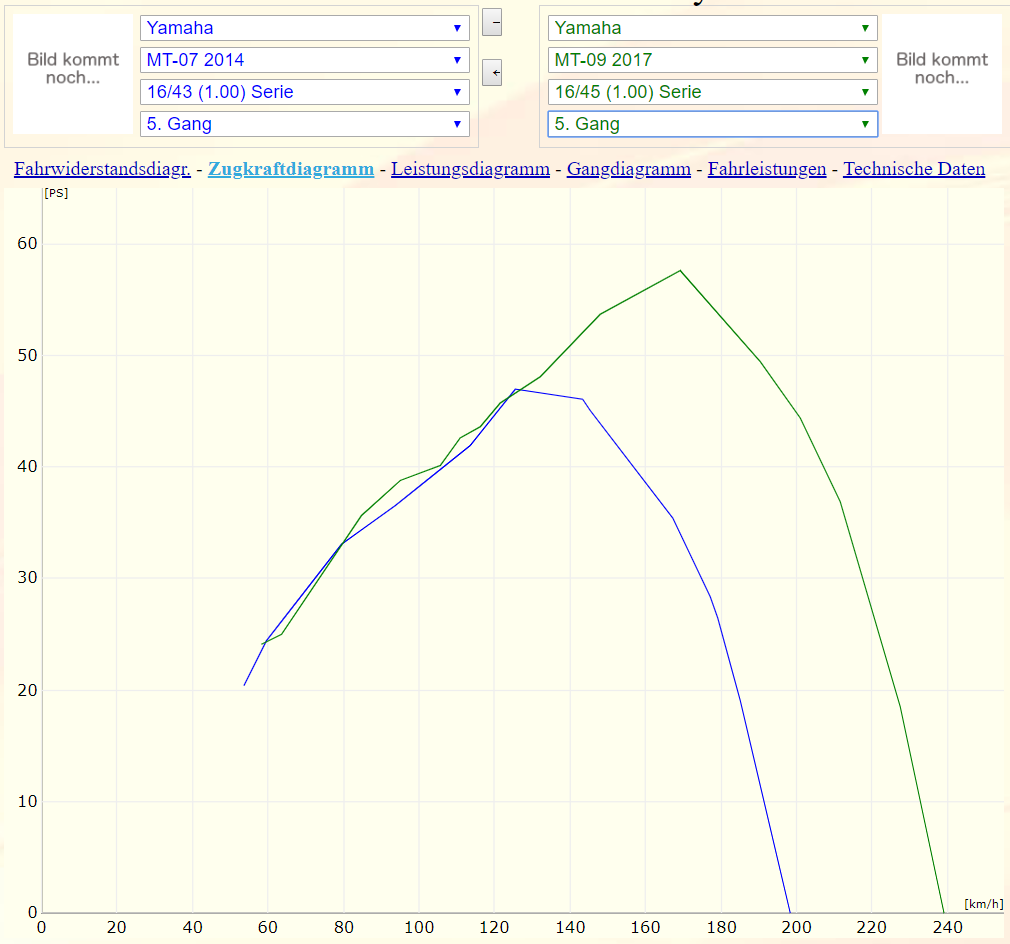The image size is (1010, 944).
Task: Expand the blue 16/43 (1.00) Serie dropdown
Action: (304, 92)
